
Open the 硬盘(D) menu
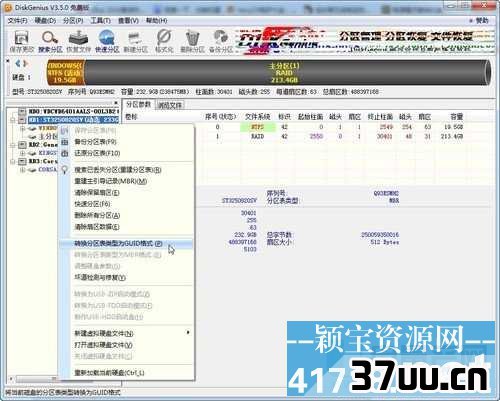coord(45,21)
